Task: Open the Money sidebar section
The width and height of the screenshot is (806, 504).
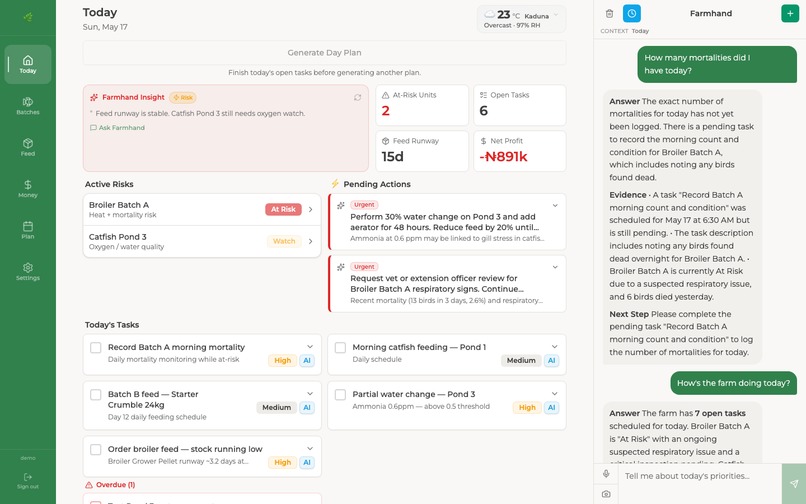Action: (x=28, y=189)
